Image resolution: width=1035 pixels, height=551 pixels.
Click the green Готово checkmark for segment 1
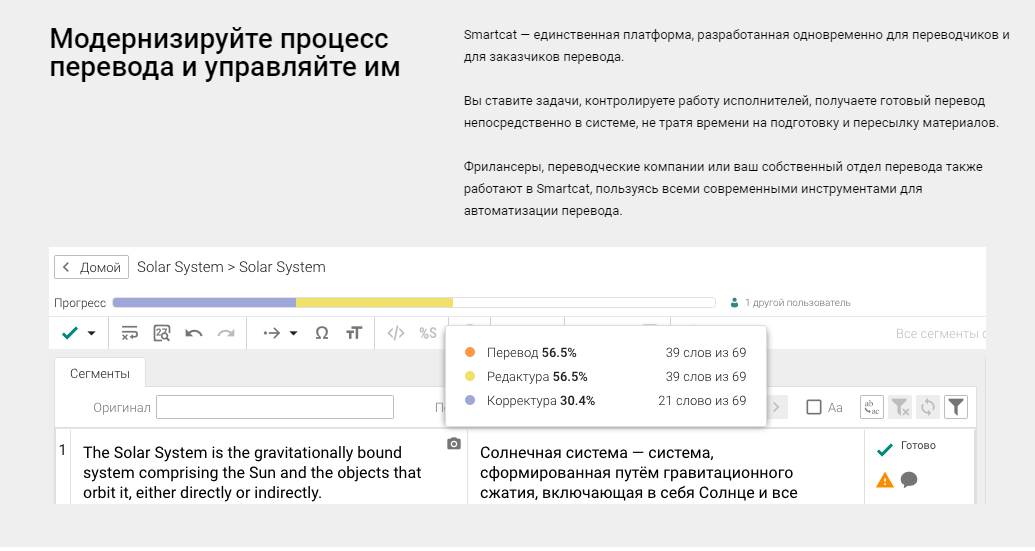click(885, 450)
